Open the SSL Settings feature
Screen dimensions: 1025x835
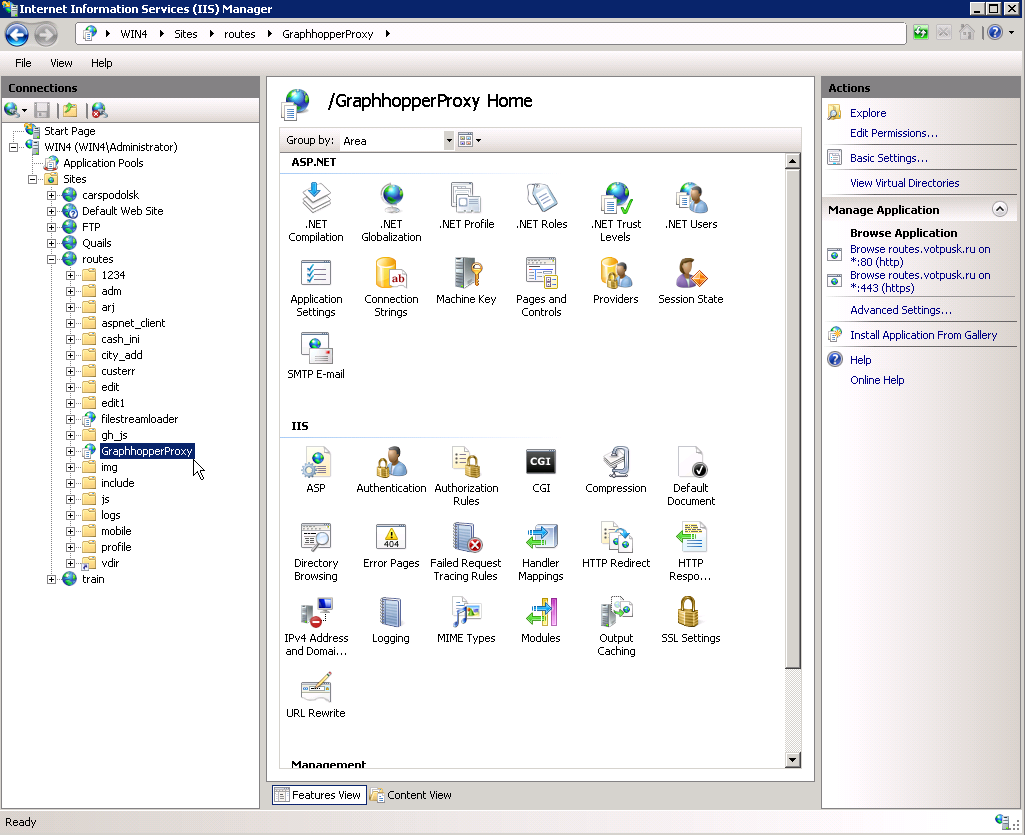coord(691,621)
